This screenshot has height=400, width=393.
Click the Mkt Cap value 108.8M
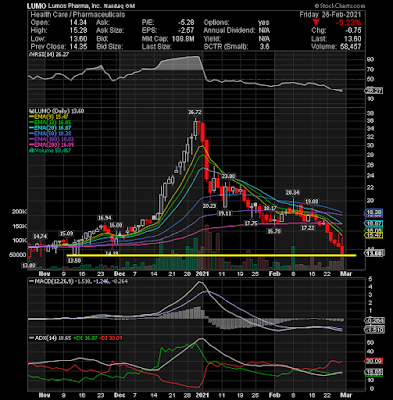click(183, 39)
